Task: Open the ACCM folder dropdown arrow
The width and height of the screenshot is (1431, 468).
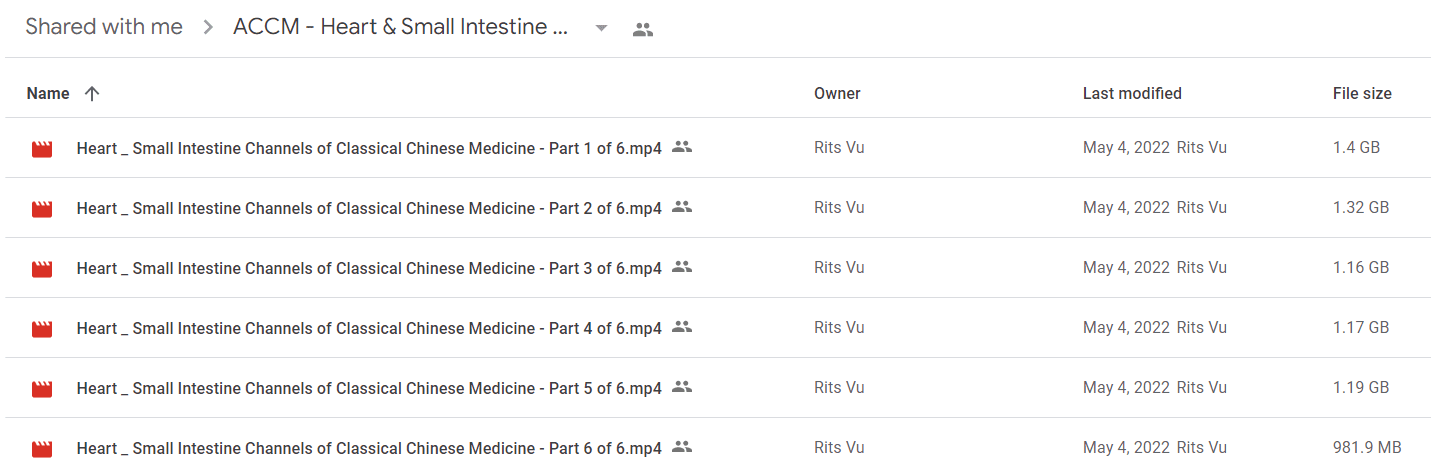Action: point(601,28)
